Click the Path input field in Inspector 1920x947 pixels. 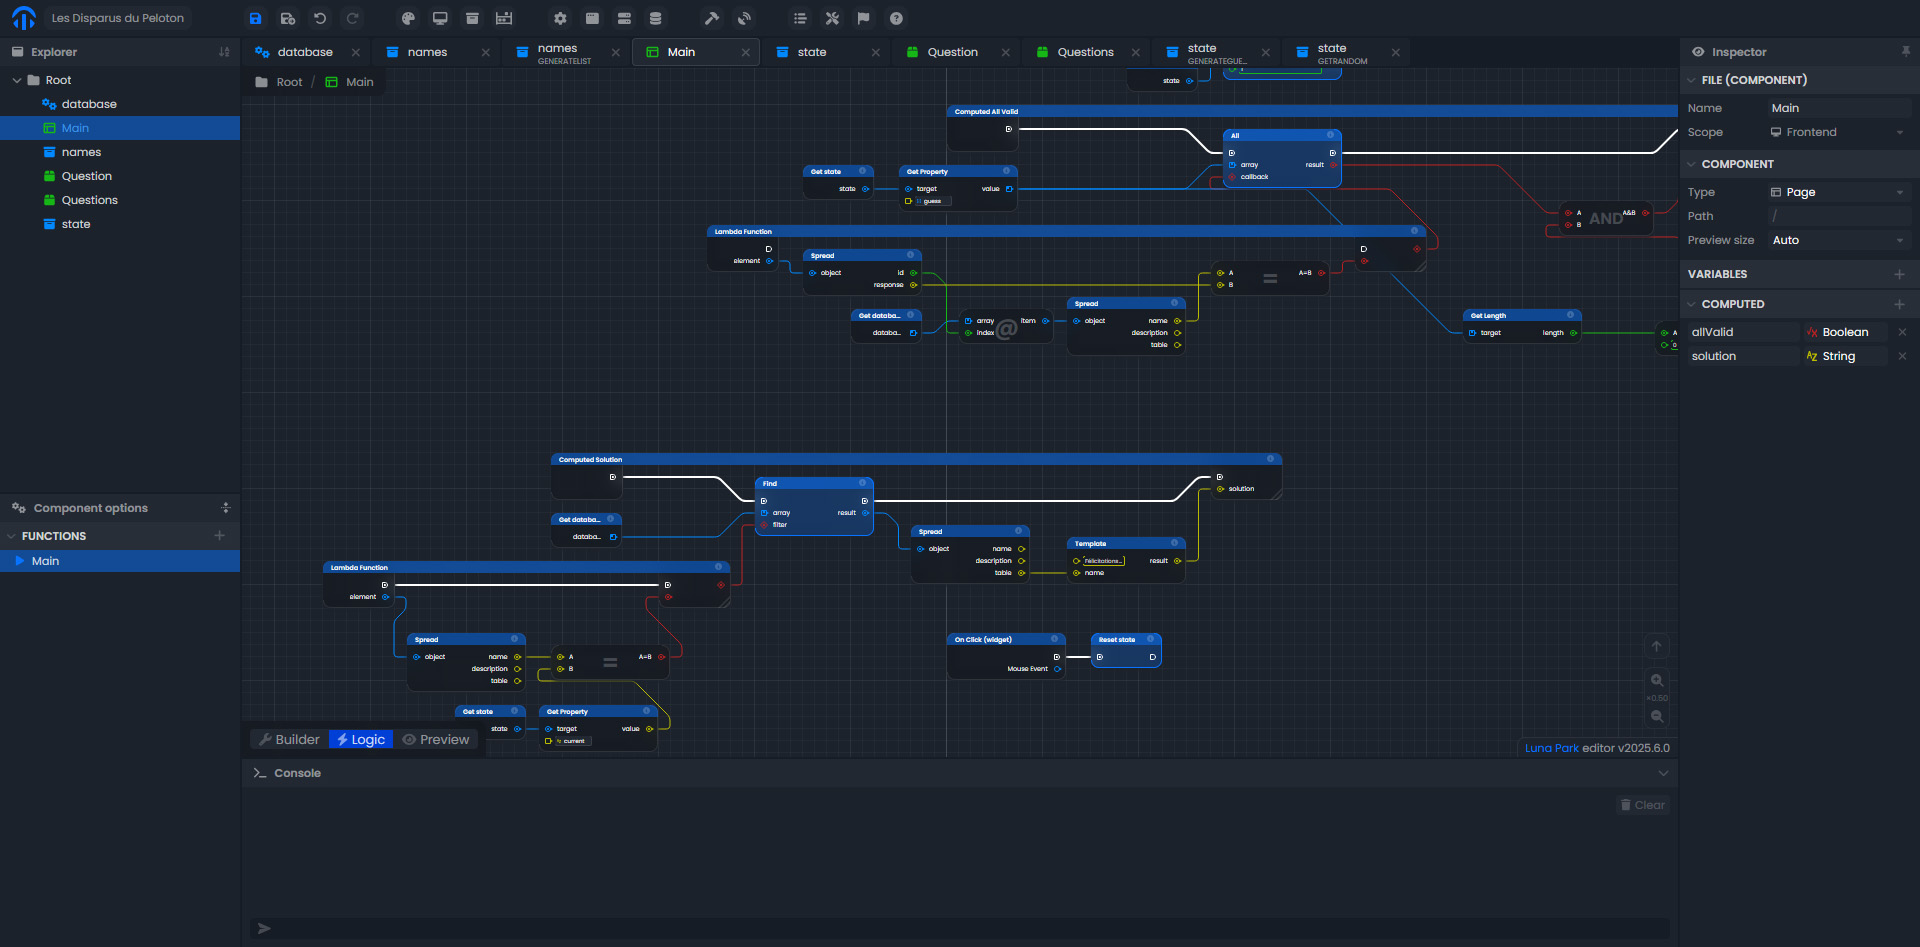1838,216
